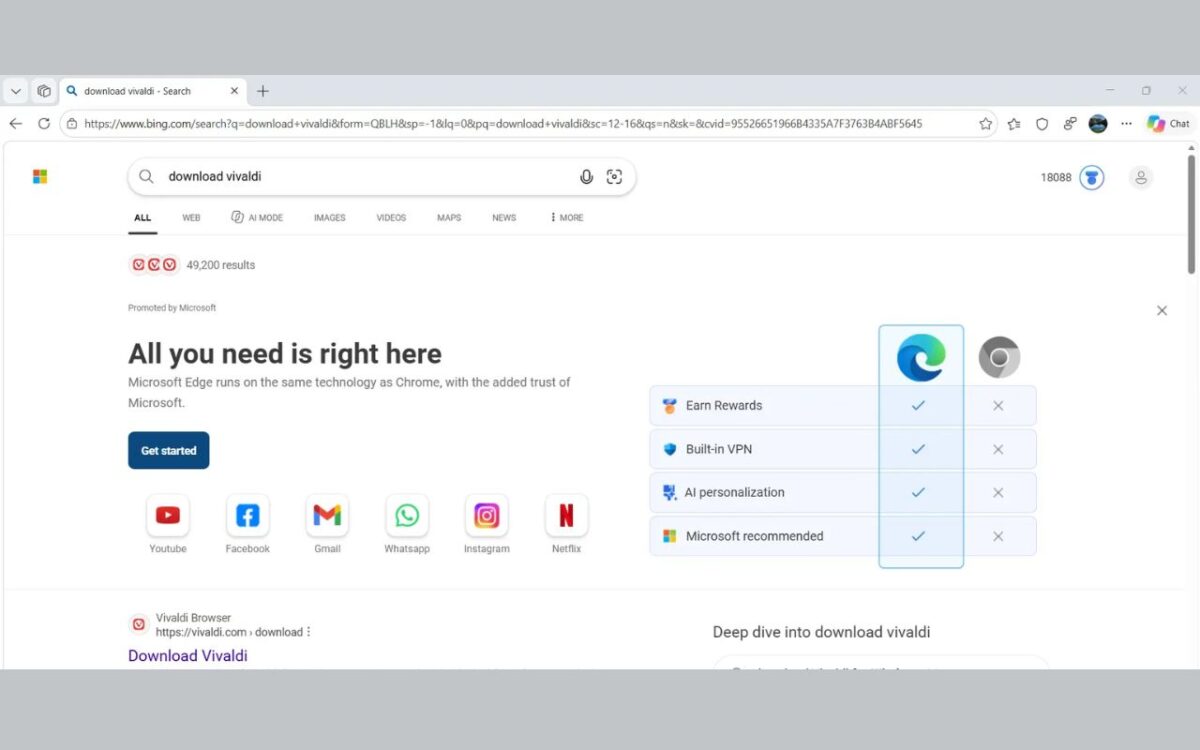Screen dimensions: 1200x750
Task: Switch to the WEB search tab
Action: [191, 218]
